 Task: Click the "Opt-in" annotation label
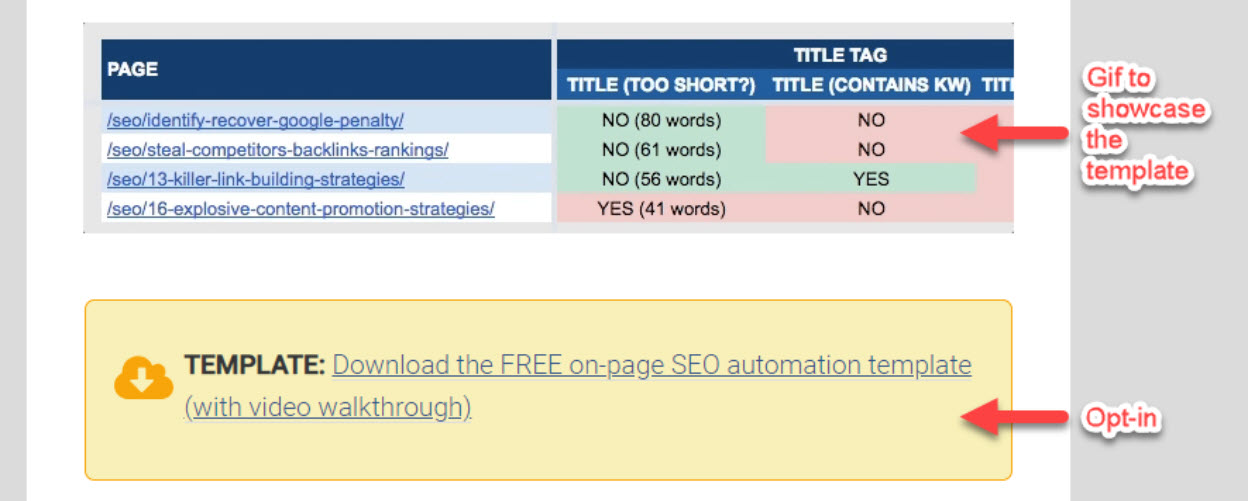coord(1122,418)
